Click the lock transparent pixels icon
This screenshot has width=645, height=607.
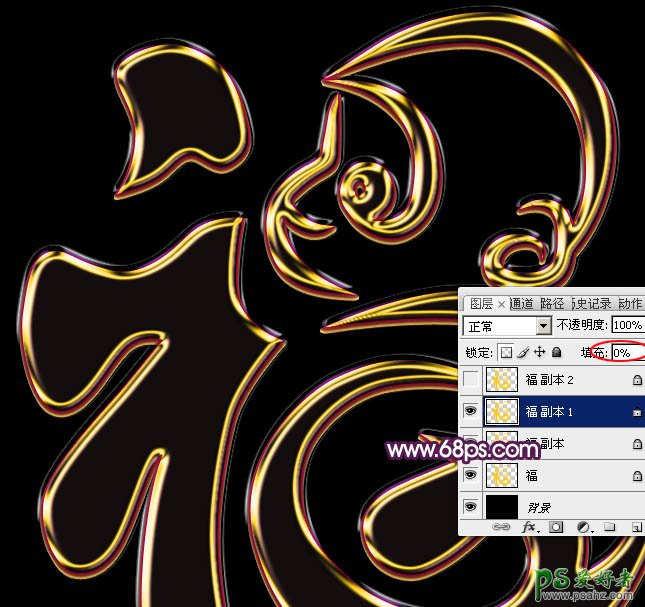pos(506,352)
